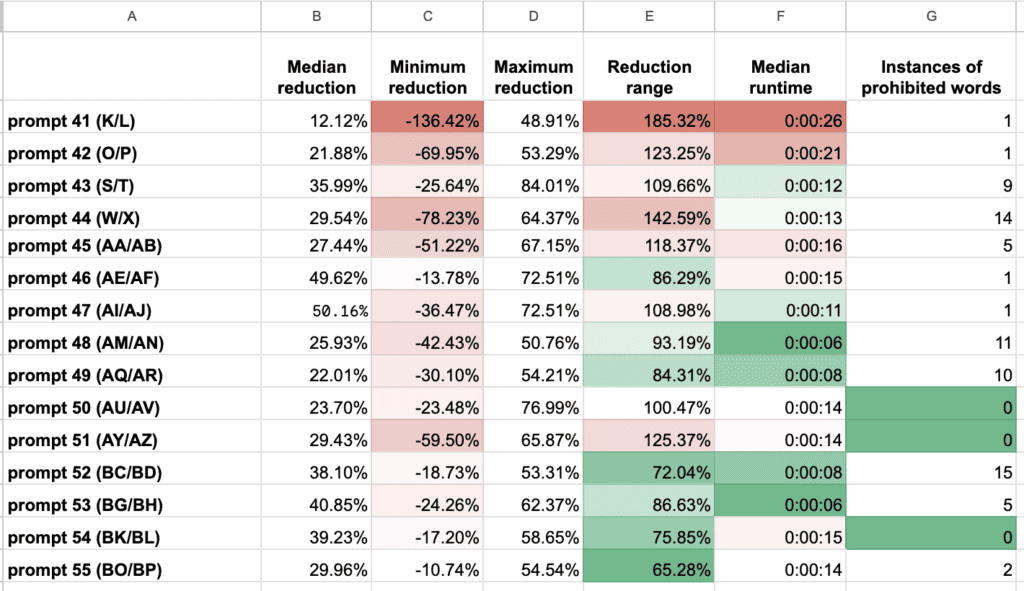Click the -136.42% minimum reduction cell
This screenshot has width=1024, height=591.
[x=427, y=121]
